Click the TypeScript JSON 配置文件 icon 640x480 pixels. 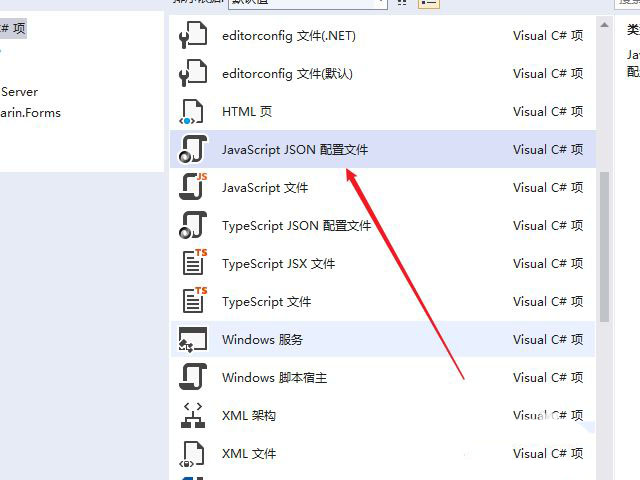coord(191,226)
